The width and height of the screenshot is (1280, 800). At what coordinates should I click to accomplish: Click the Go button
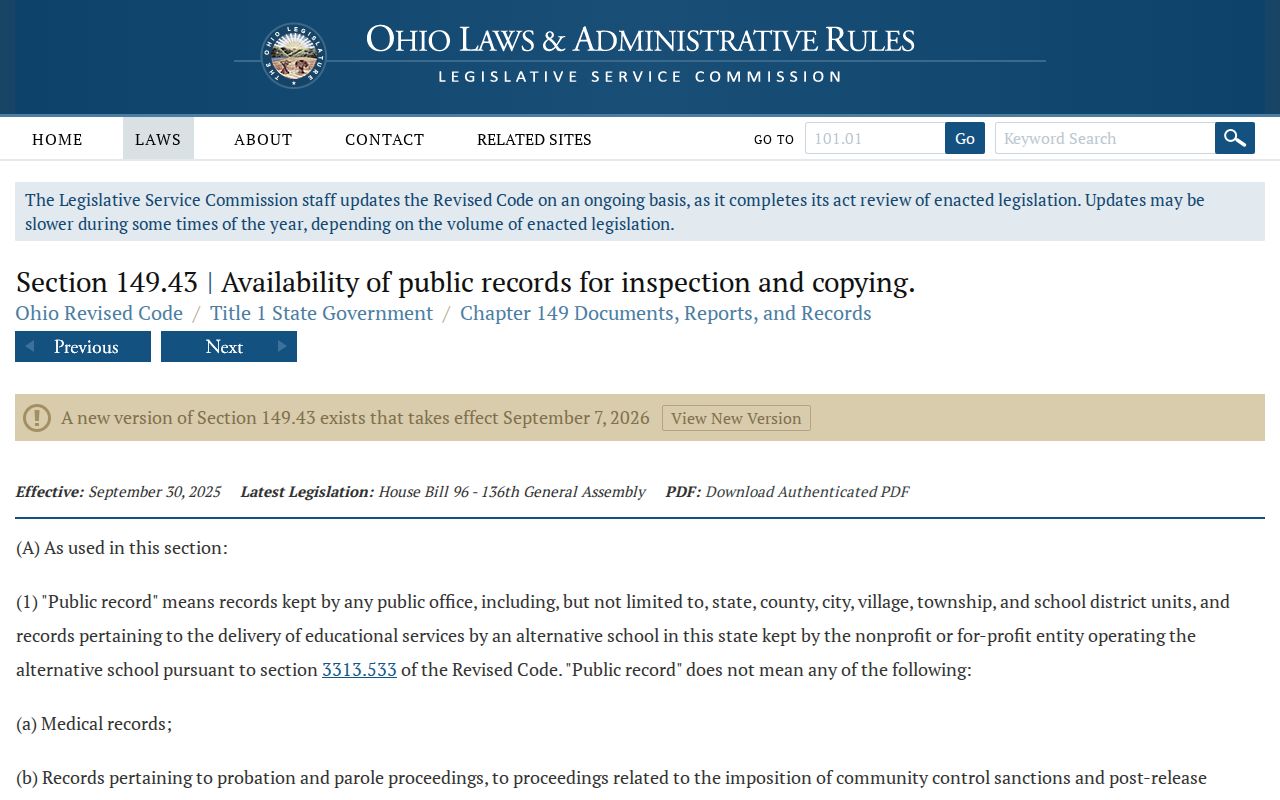pyautogui.click(x=965, y=138)
